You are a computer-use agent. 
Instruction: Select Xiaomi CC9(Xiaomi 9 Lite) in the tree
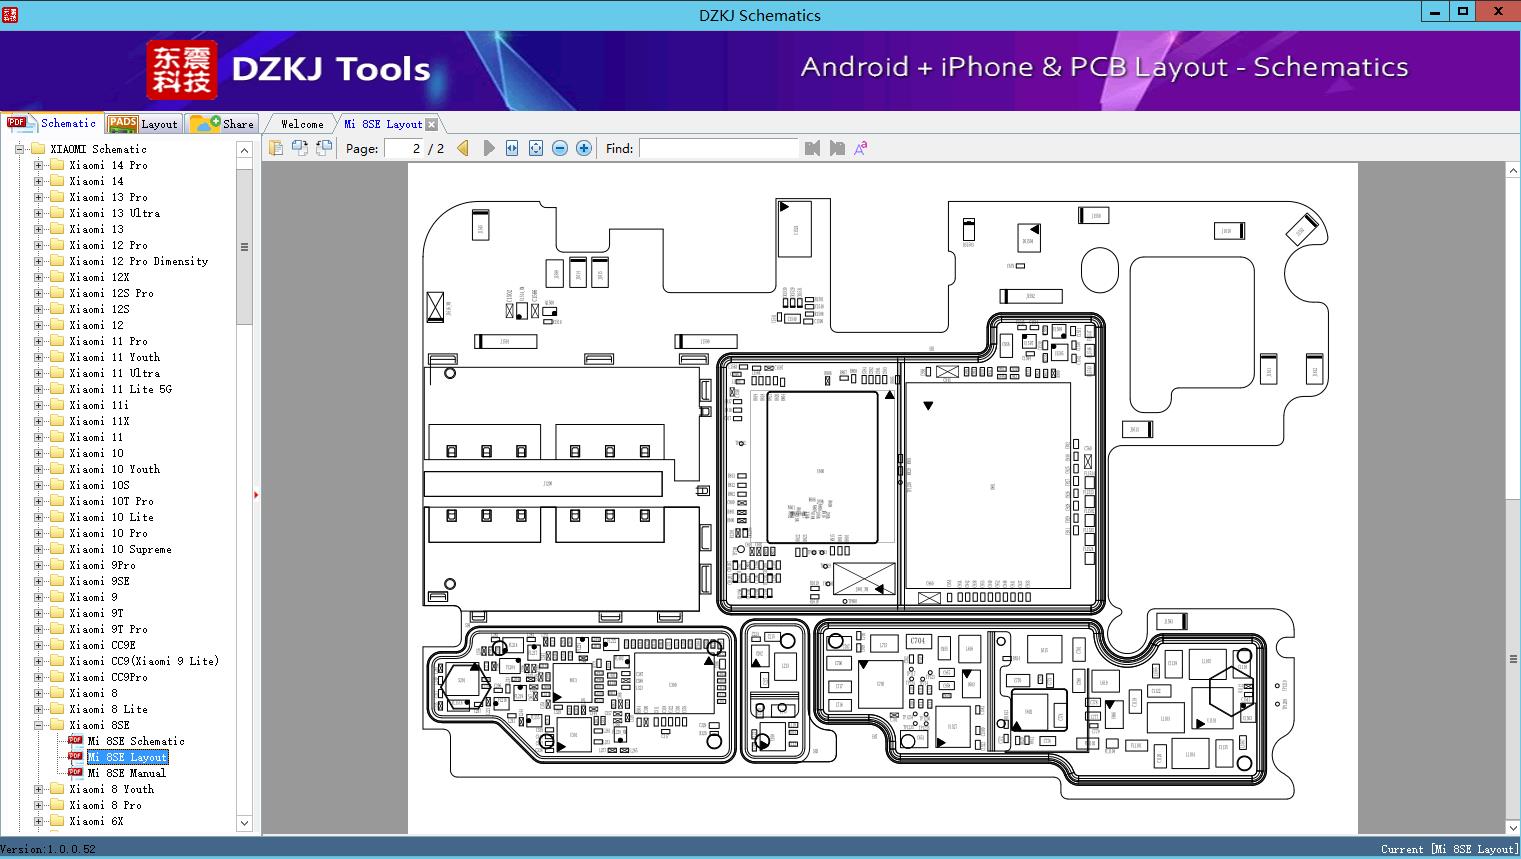(x=144, y=661)
